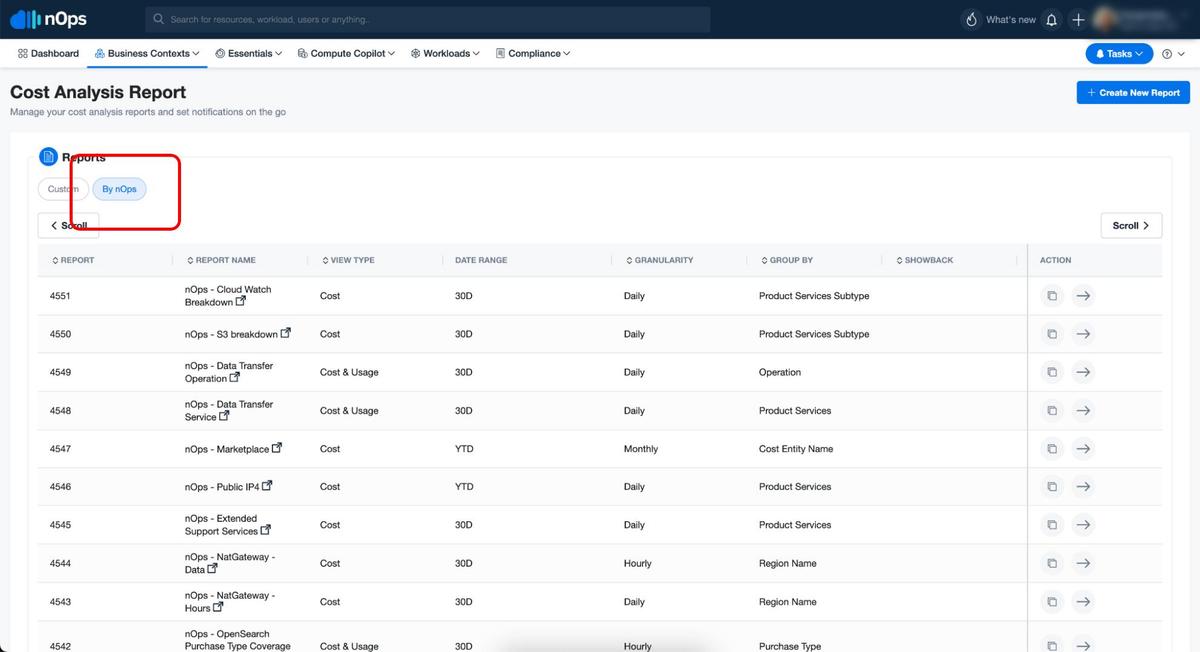Open NatGateway Data report 4544 arrow
Screen dimensions: 1200x652
1083,563
